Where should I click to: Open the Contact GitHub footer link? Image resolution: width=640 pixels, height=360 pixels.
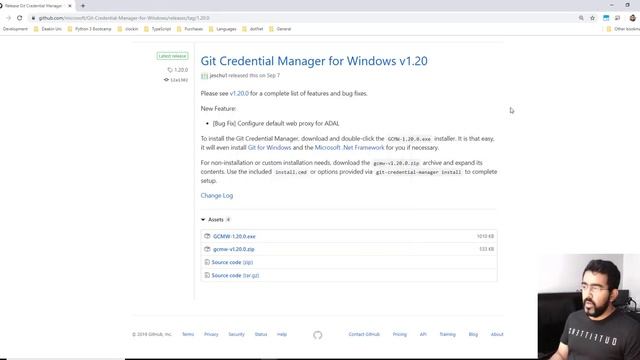click(364, 334)
